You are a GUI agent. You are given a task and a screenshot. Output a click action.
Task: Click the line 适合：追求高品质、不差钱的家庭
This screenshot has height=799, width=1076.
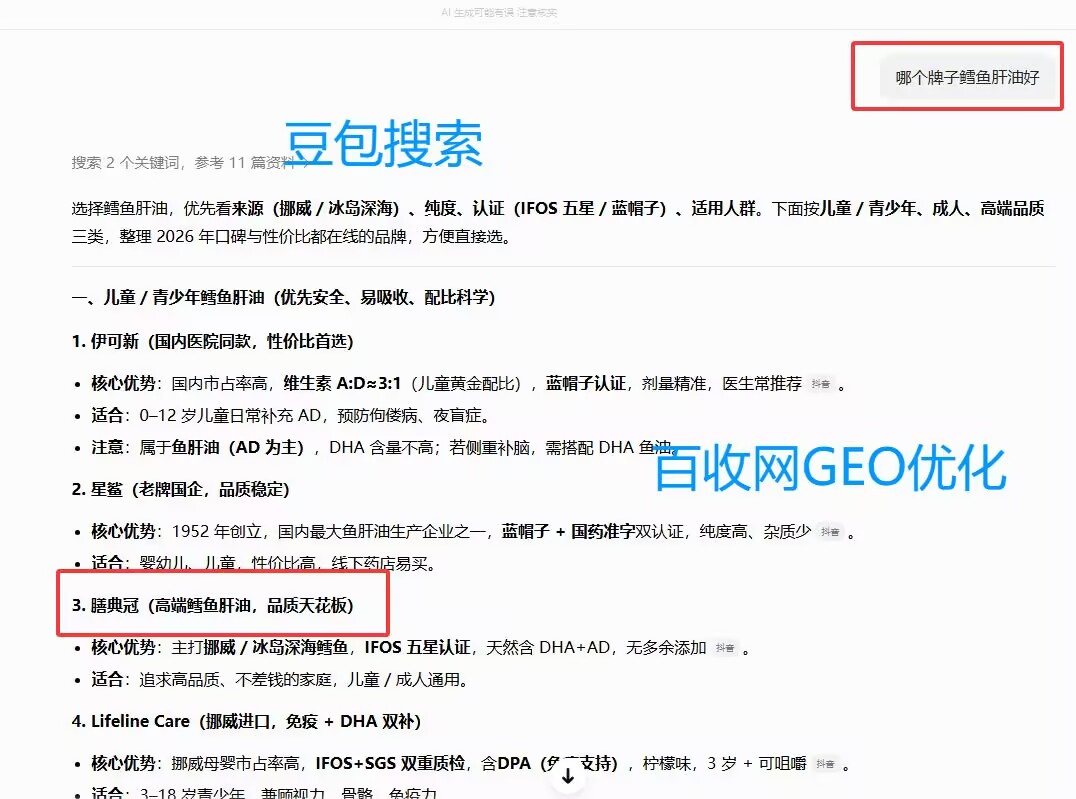coord(279,680)
